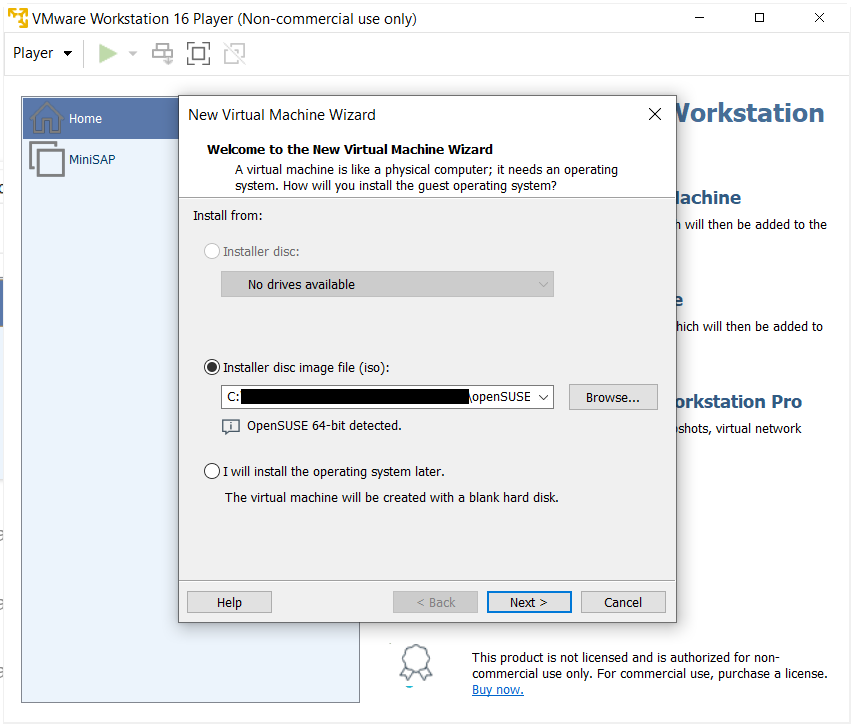Screen dimensions: 857x725
Task: Open the No drives available dropdown
Action: [387, 284]
